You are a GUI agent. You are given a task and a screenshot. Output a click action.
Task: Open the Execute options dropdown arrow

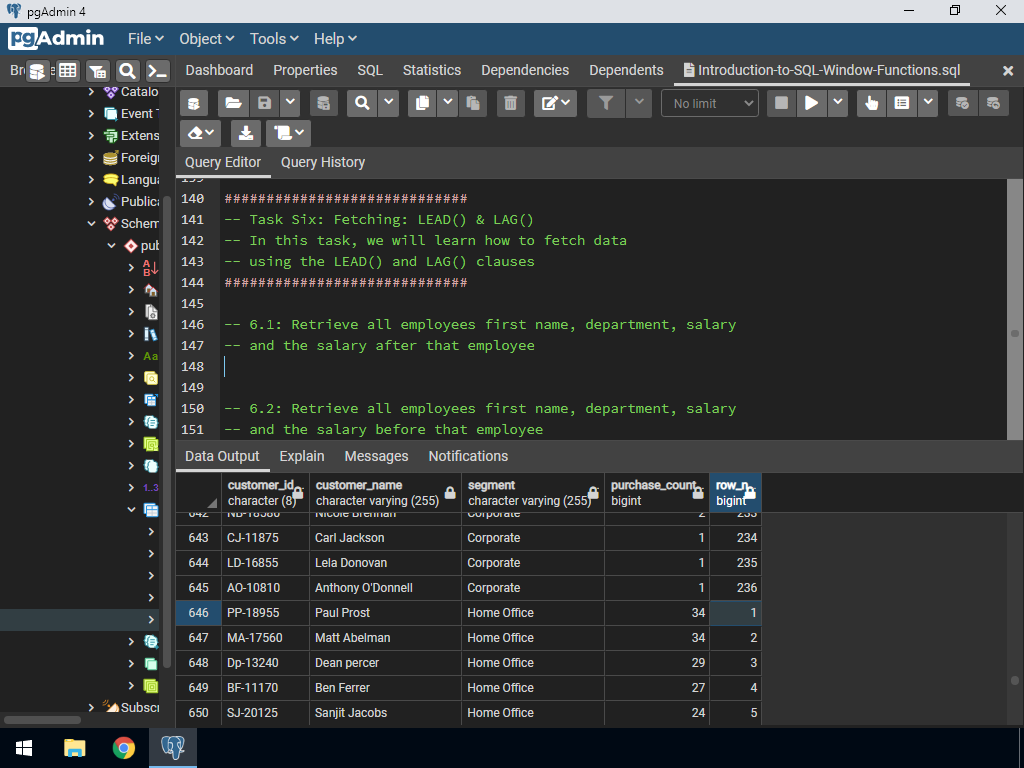pos(837,103)
